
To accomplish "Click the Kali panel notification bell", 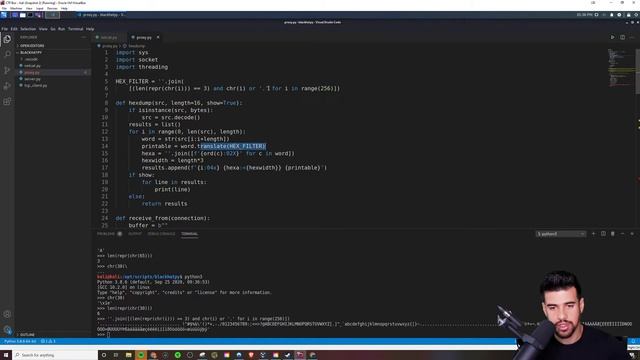I will tap(611, 15).
